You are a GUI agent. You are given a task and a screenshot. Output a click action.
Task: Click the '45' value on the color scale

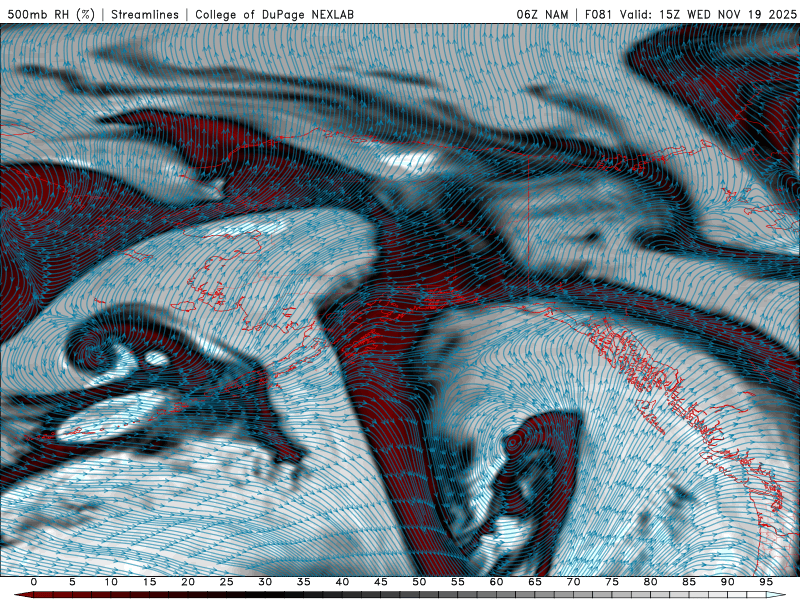coord(381,582)
